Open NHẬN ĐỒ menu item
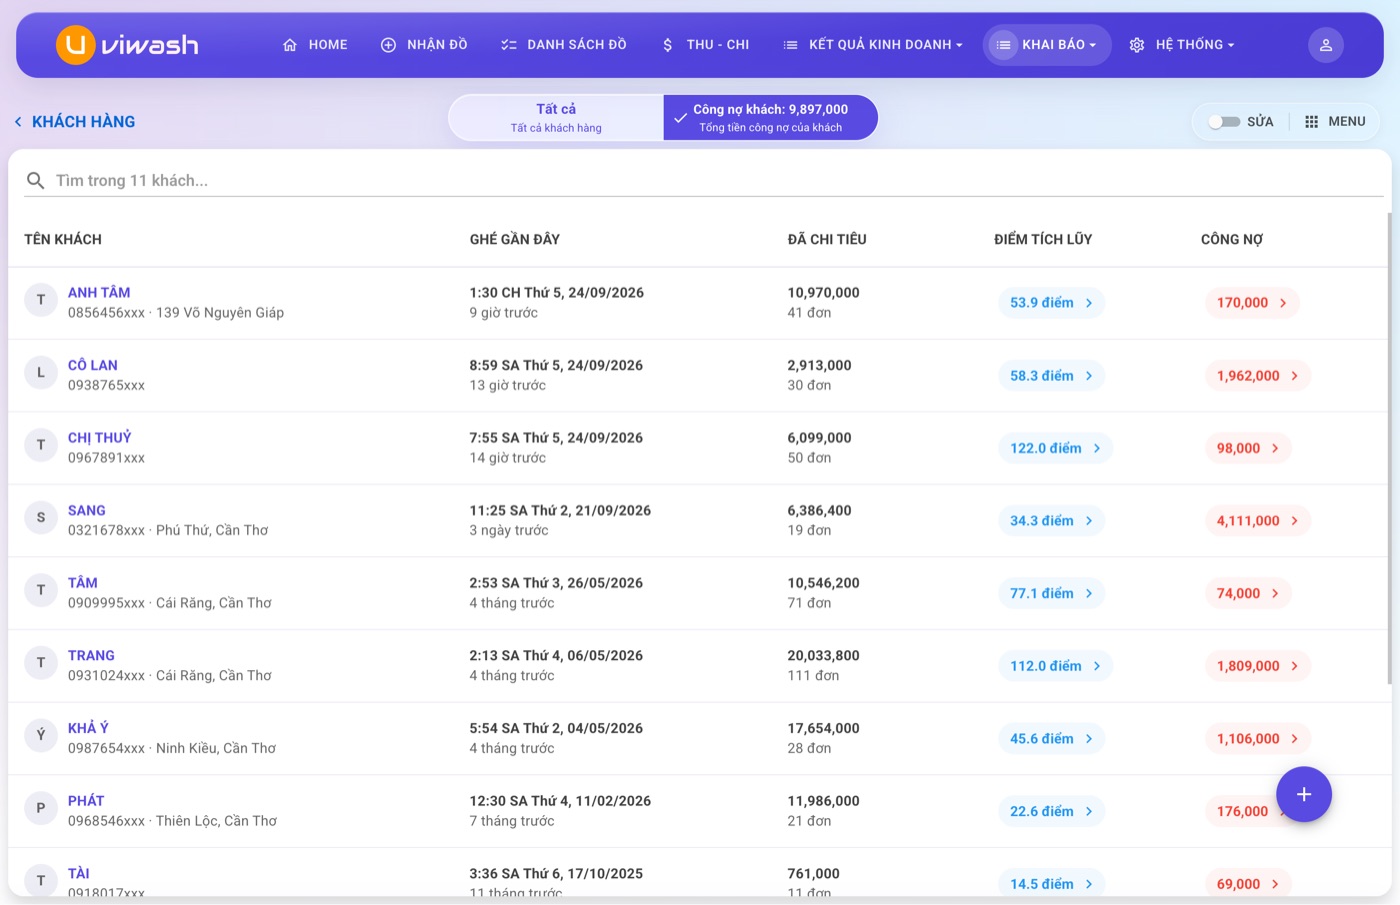1400x905 pixels. point(424,45)
